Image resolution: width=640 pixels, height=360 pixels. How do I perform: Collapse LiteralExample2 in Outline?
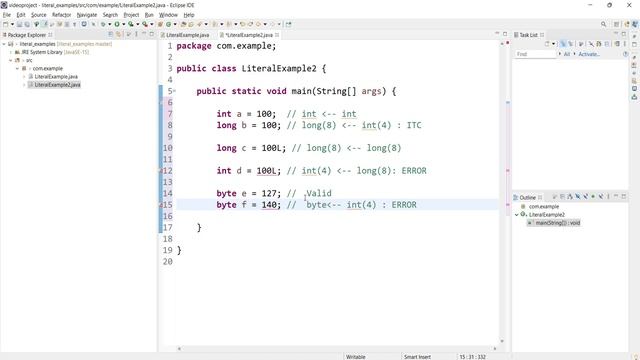pyautogui.click(x=516, y=215)
